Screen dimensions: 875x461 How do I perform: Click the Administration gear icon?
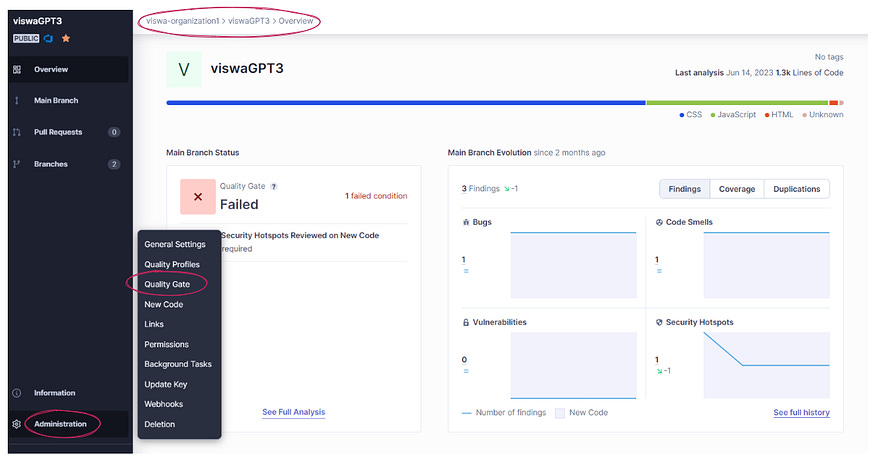point(17,424)
